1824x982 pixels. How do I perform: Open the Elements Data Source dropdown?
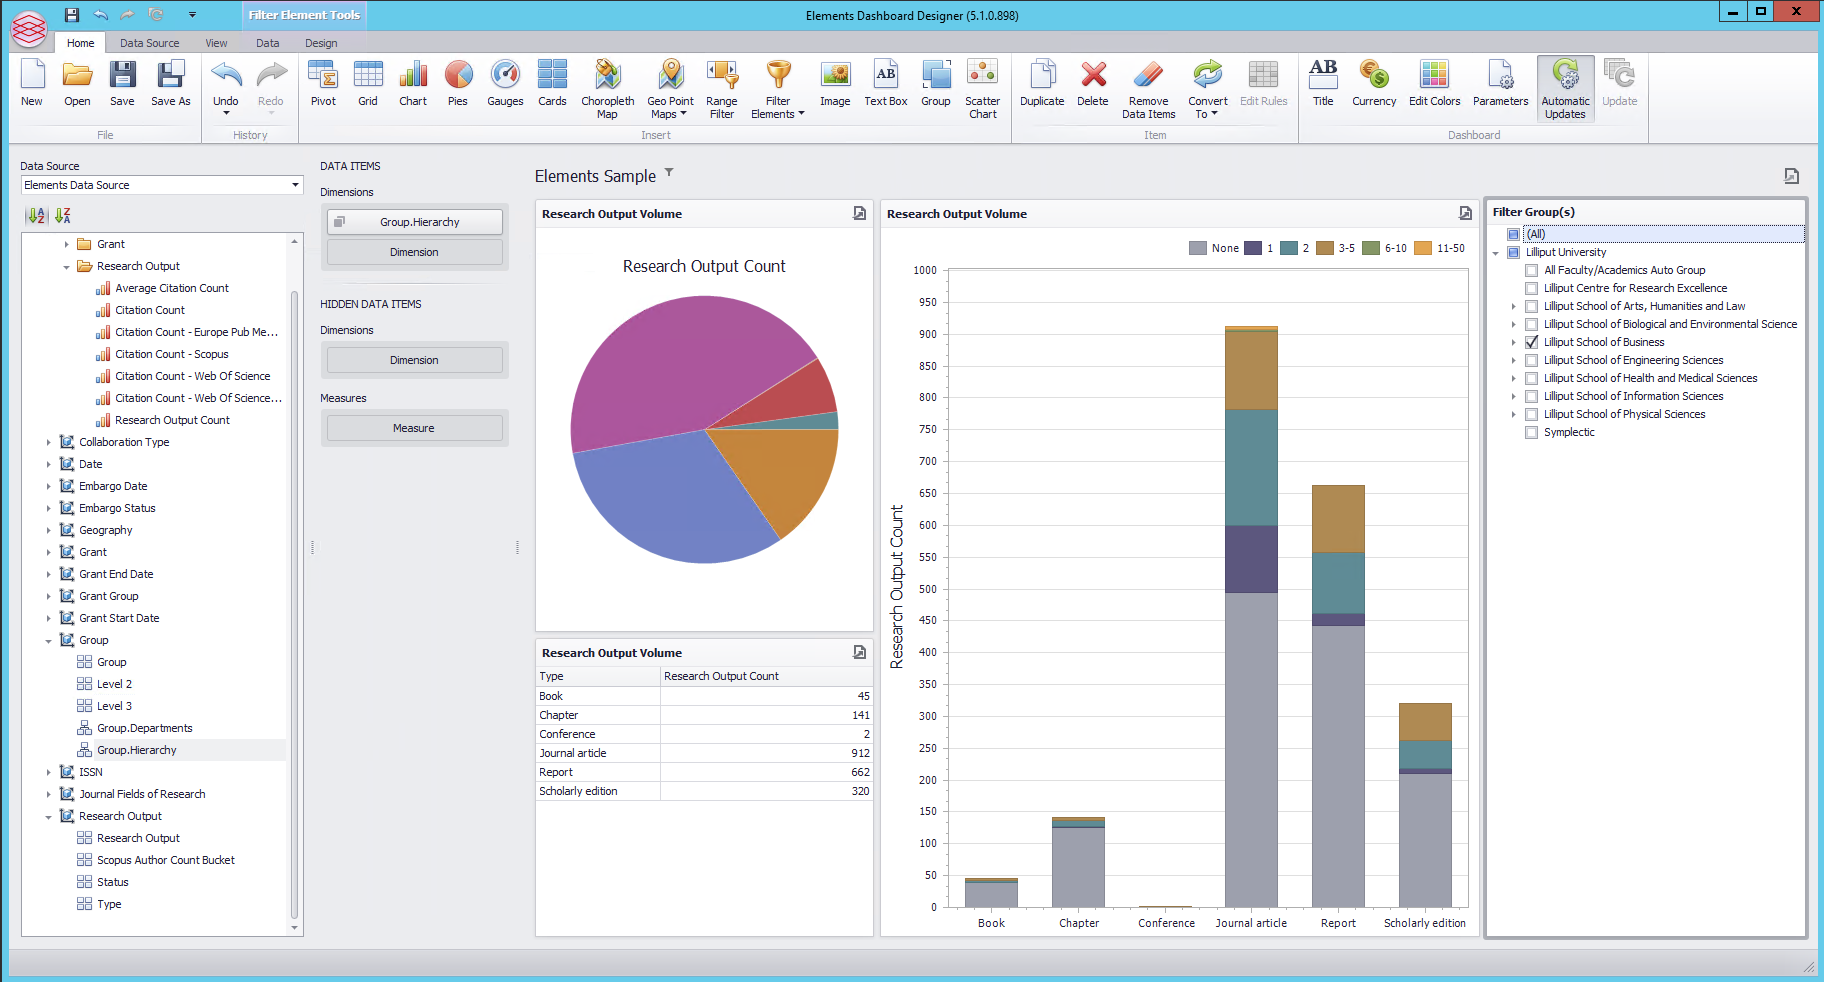295,185
